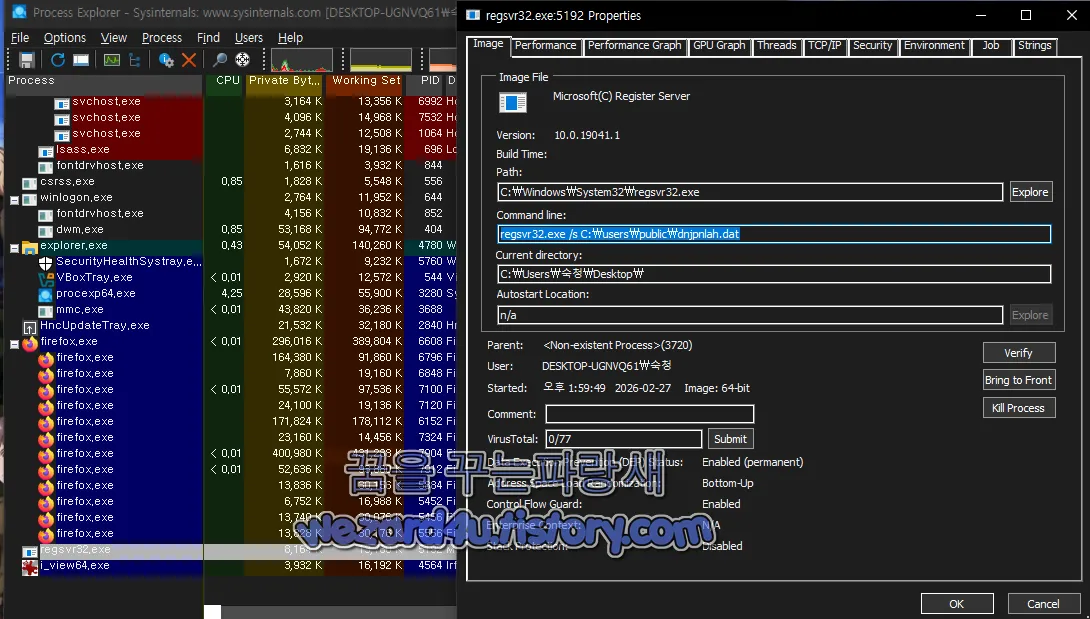
Task: Click the Kill Process button in Properties
Action: coord(1018,408)
